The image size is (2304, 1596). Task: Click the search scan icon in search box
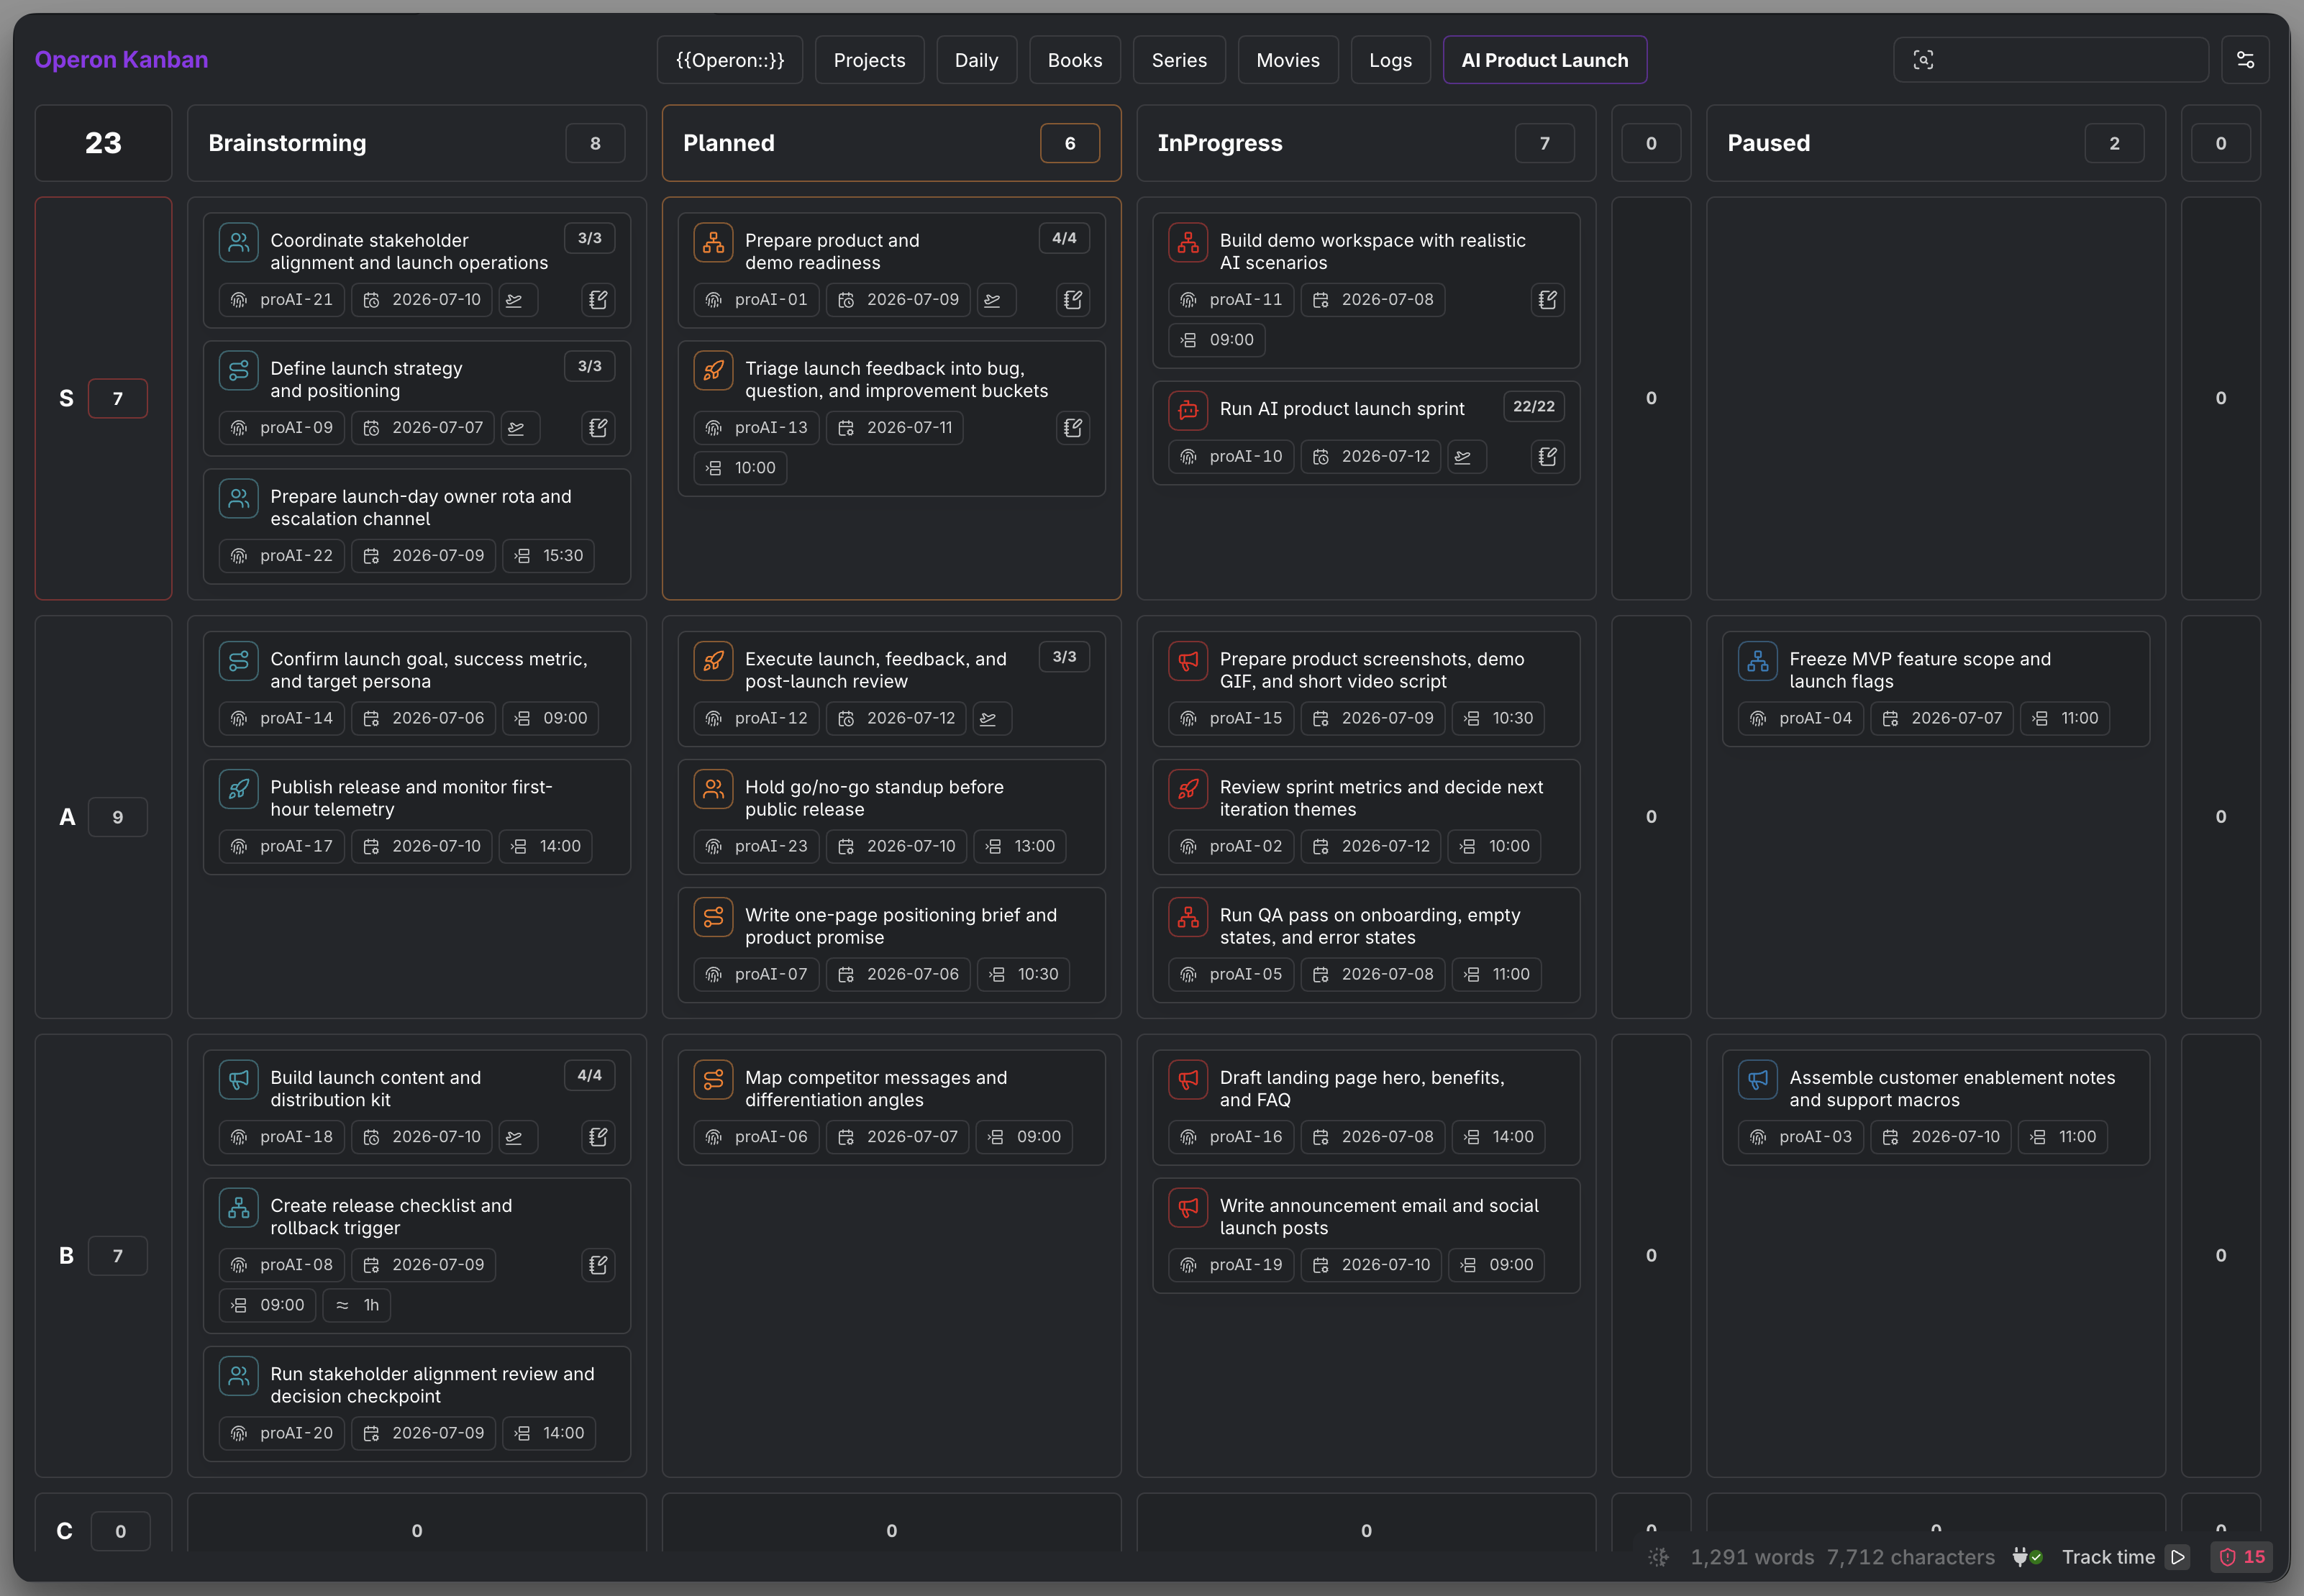point(1922,60)
